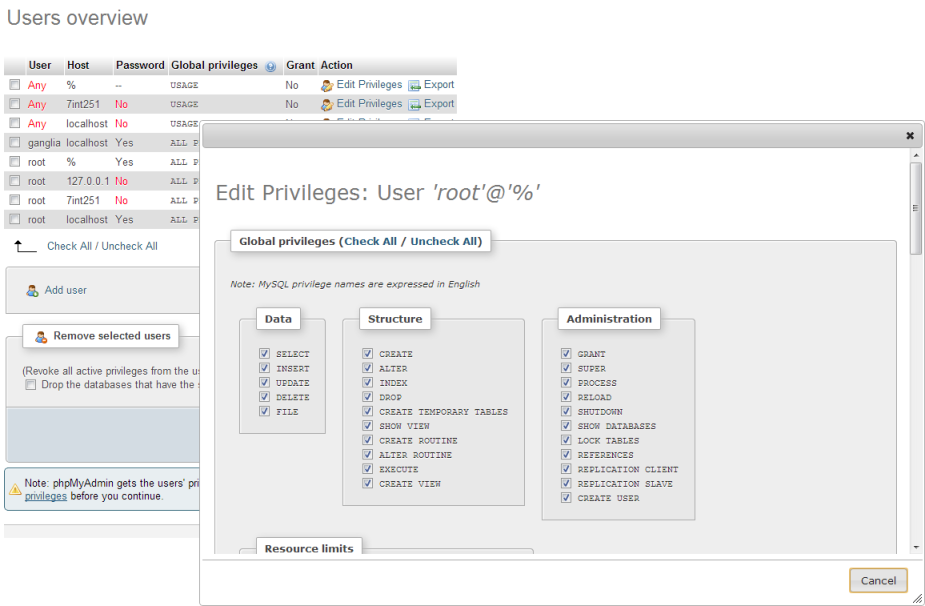
Task: Click the Global privileges help icon
Action: pos(271,67)
